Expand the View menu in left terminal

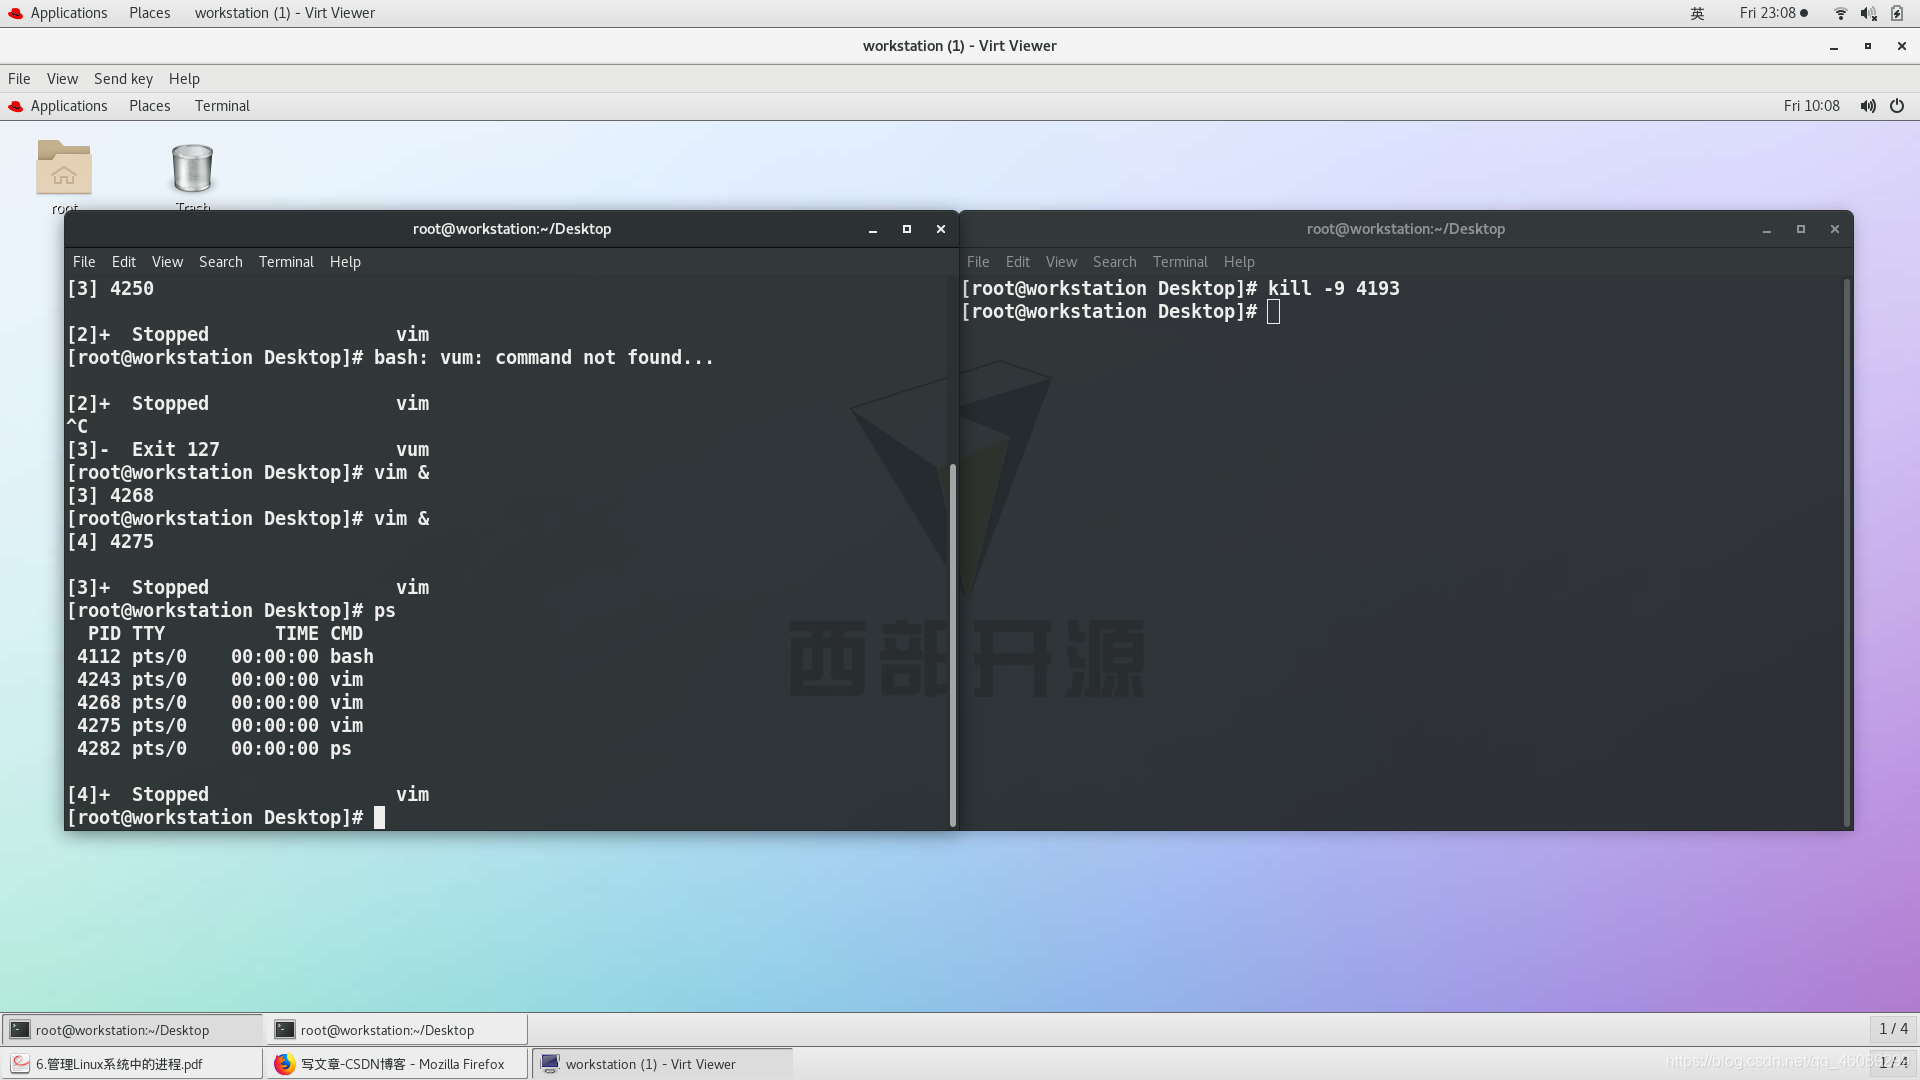pyautogui.click(x=166, y=261)
